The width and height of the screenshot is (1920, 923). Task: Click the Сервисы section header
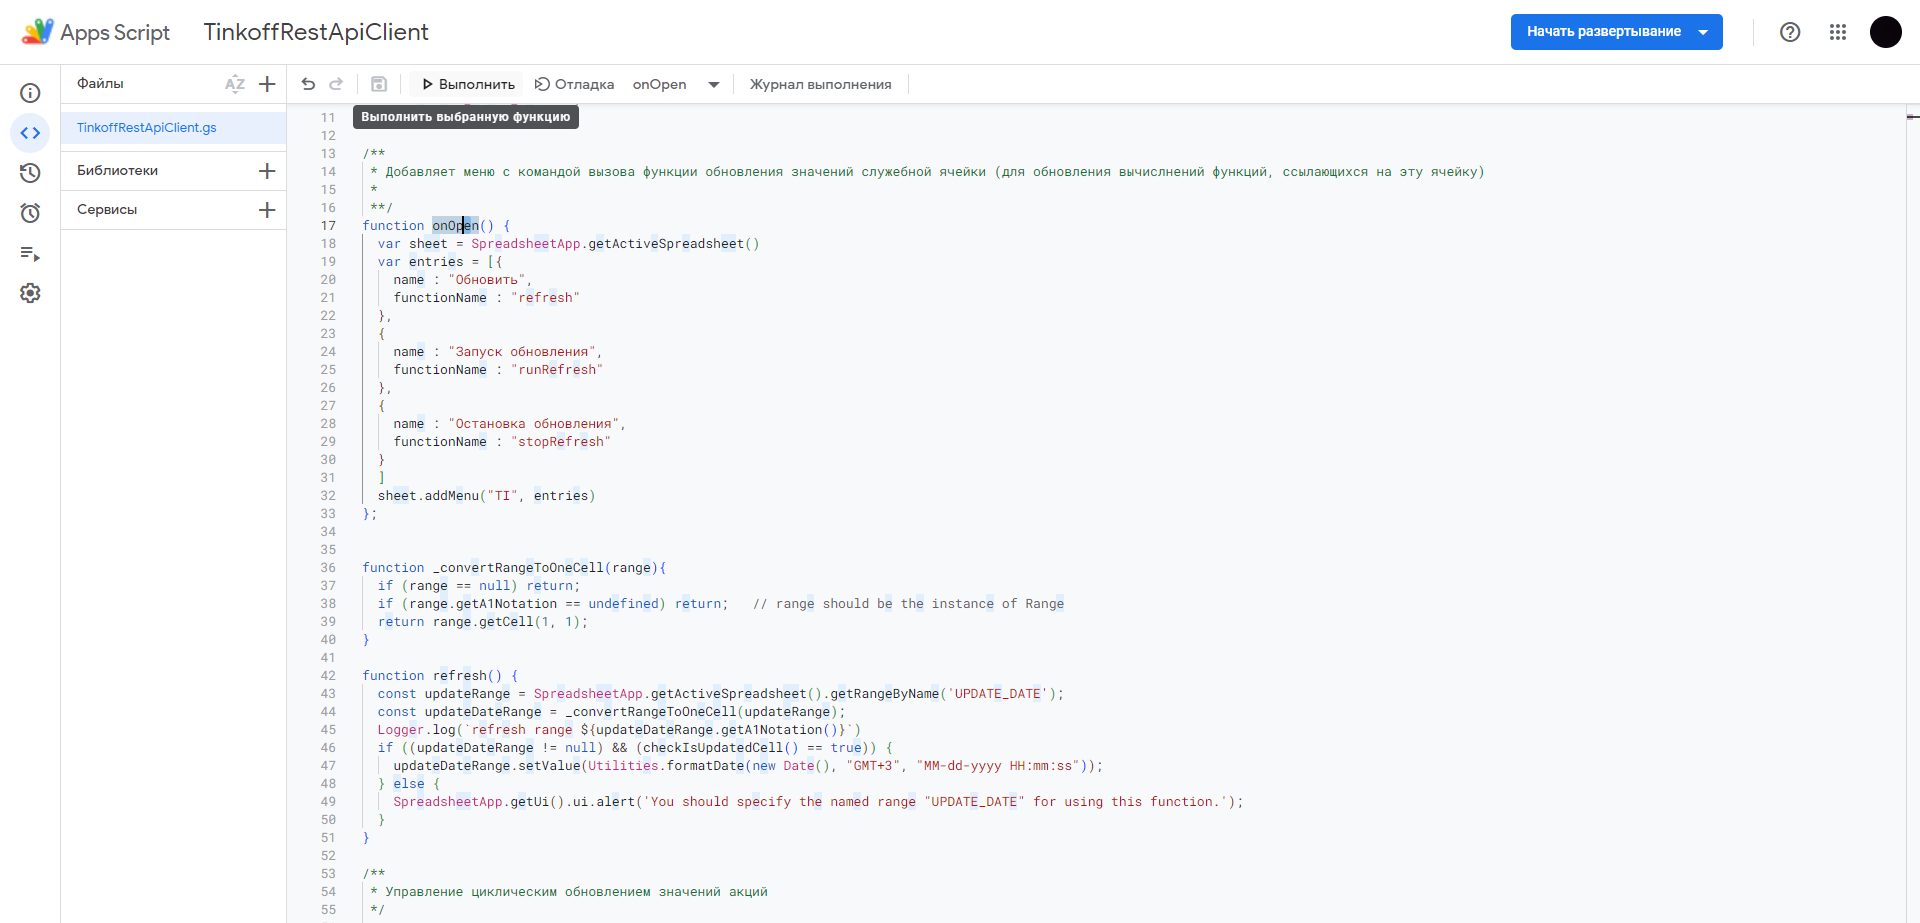(x=107, y=210)
